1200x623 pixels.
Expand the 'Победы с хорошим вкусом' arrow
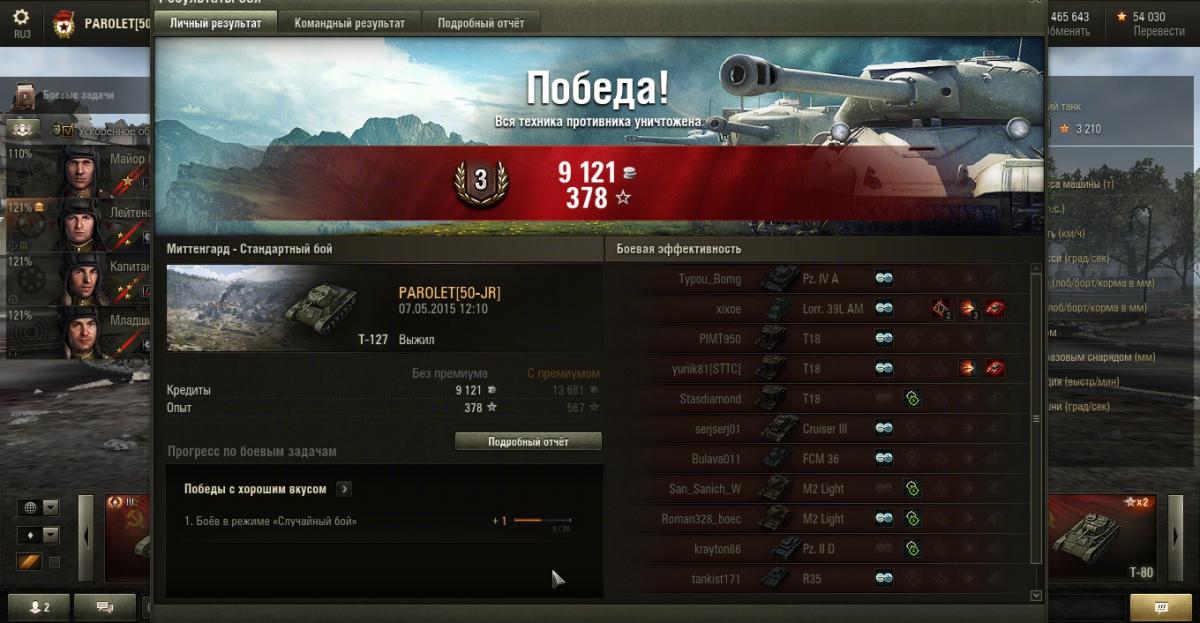(x=343, y=489)
